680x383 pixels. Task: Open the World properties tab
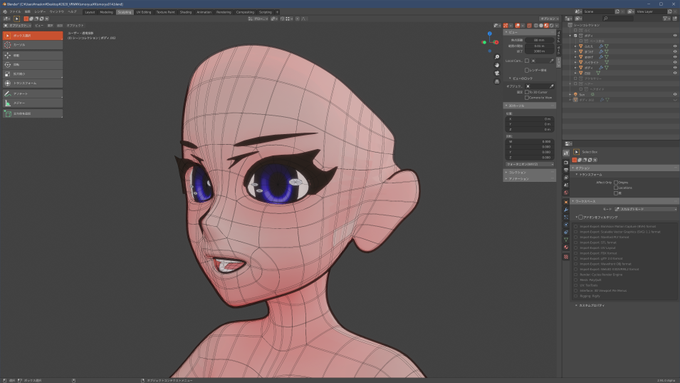(x=566, y=193)
